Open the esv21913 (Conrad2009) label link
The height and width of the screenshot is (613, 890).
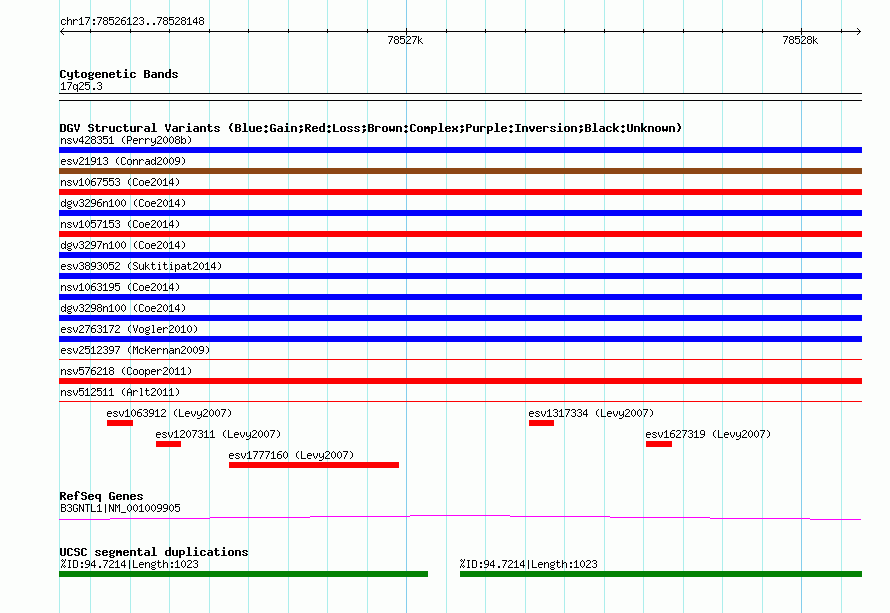(123, 161)
